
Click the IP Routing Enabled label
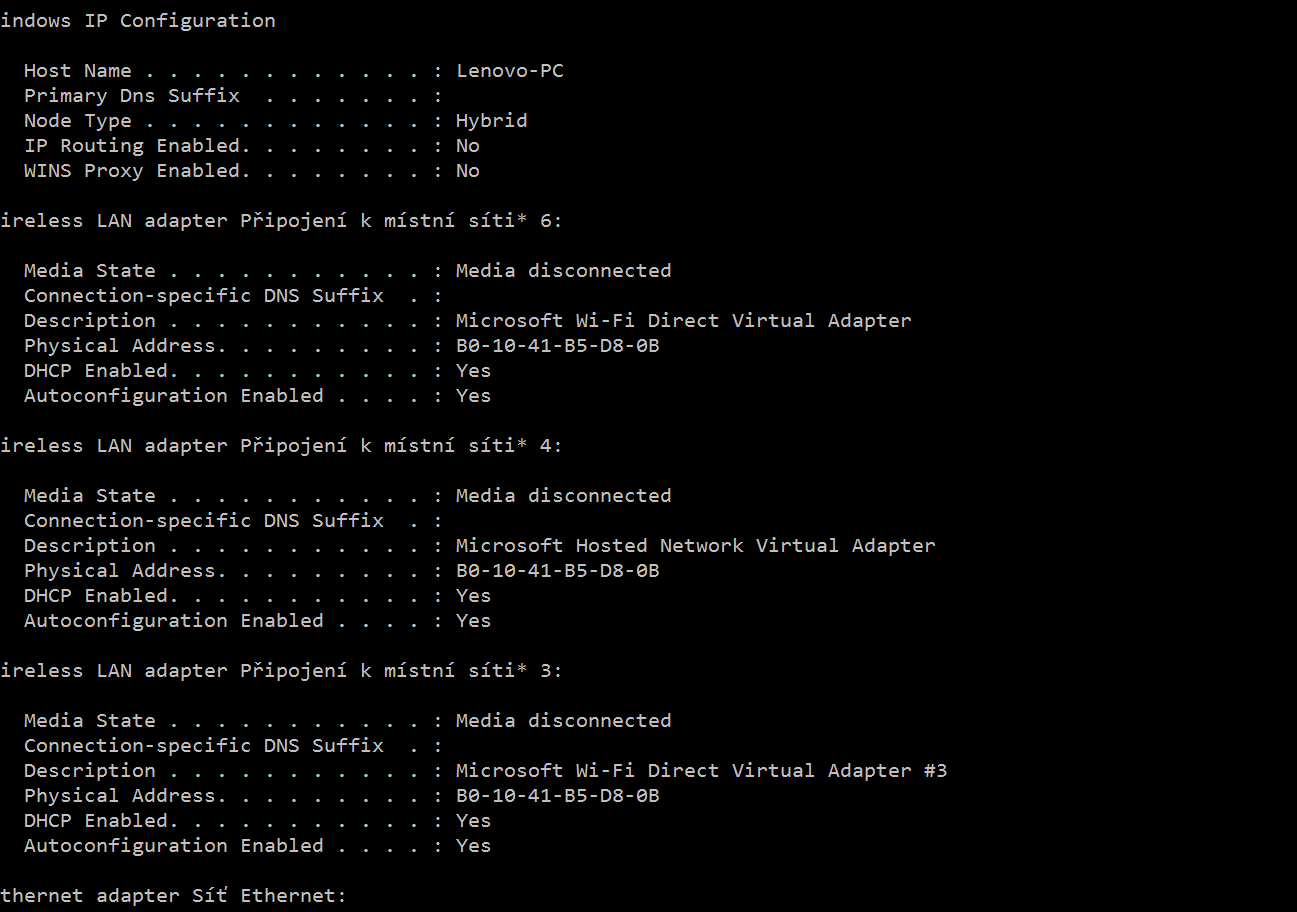point(132,146)
